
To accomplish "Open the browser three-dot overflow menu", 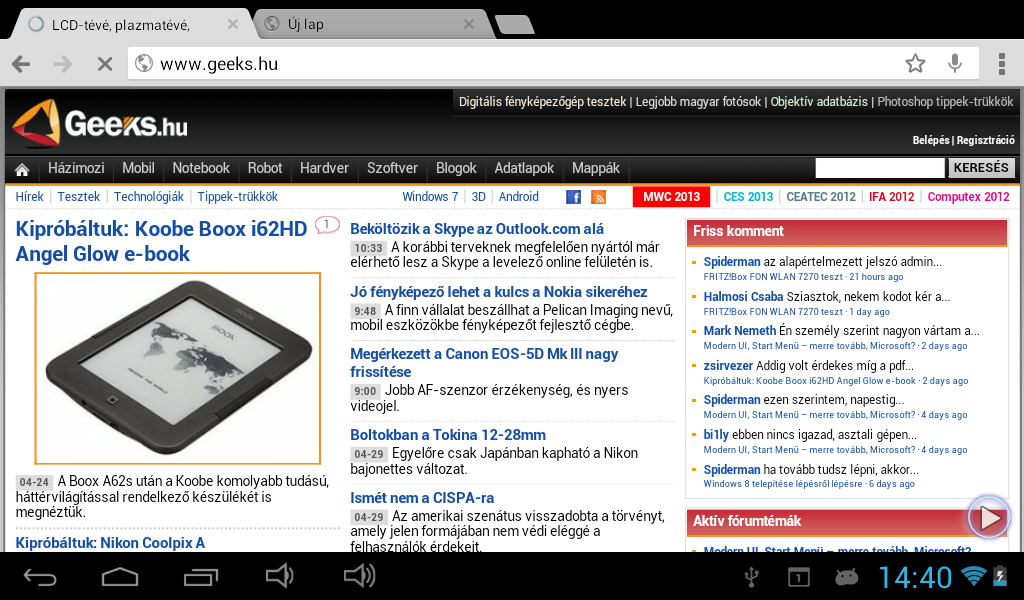I will (1001, 64).
